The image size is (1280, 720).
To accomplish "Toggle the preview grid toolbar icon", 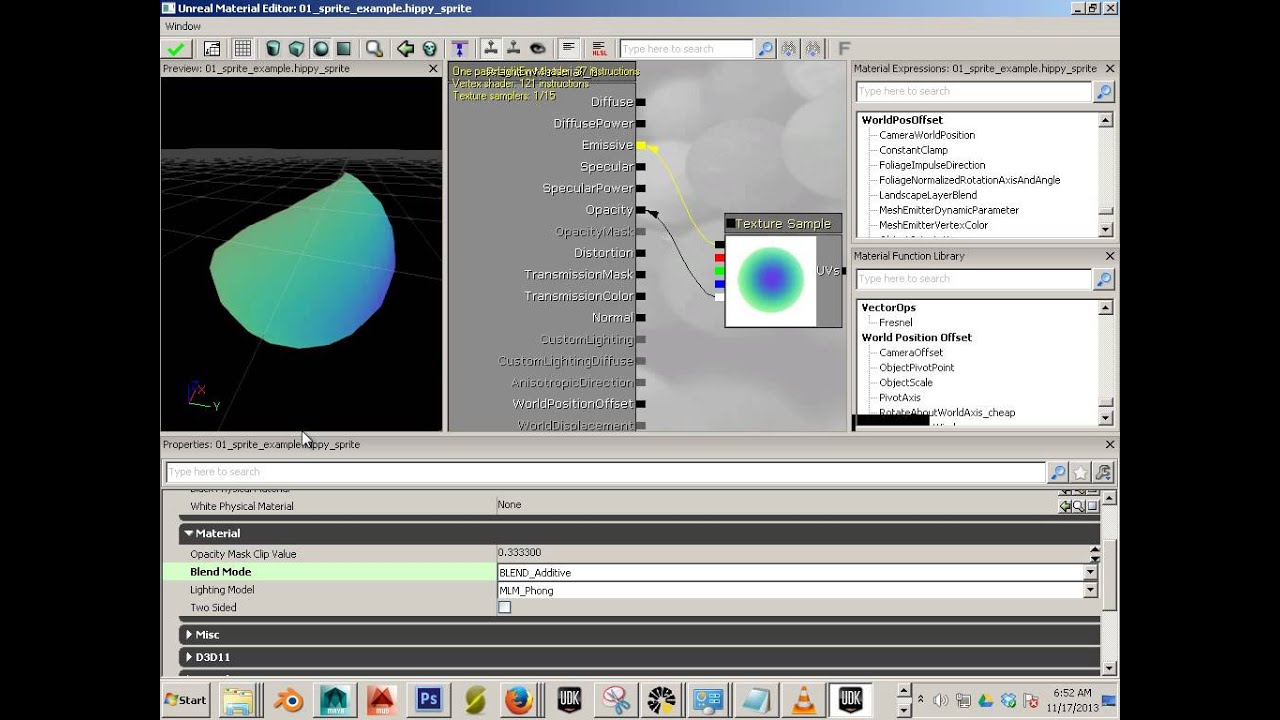I will [242, 48].
